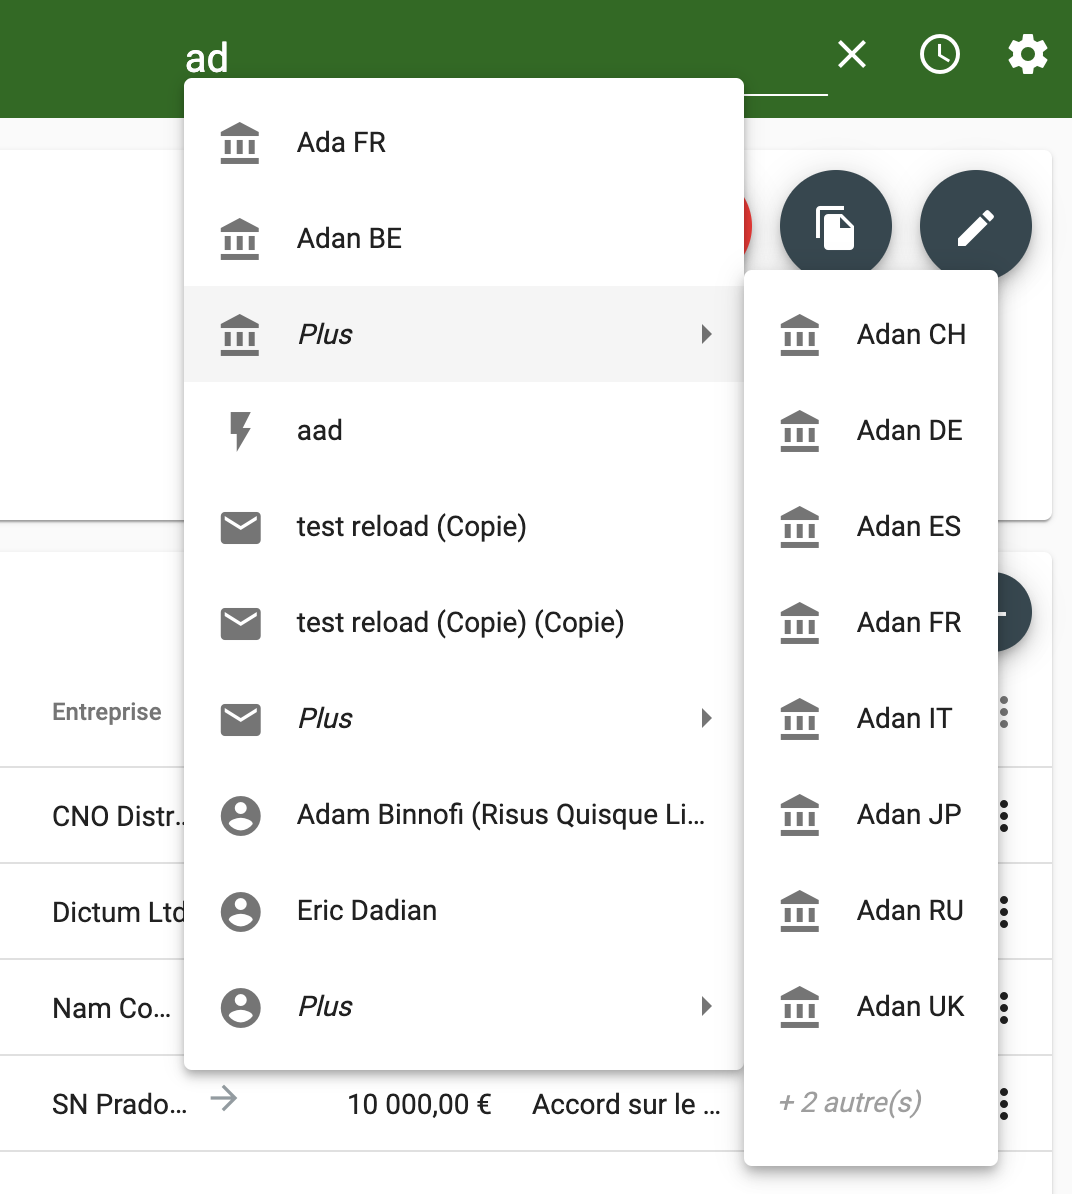Open three-dot menu for CNO Distr row

click(1004, 816)
